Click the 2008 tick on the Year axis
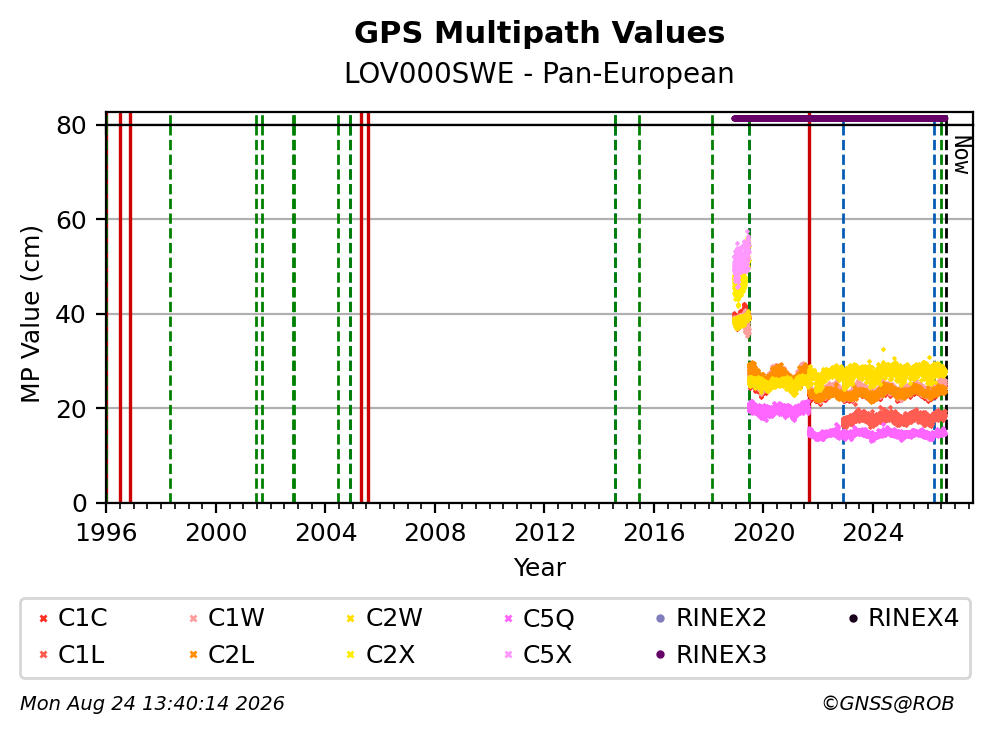Screen dimensions: 992x734 point(435,533)
